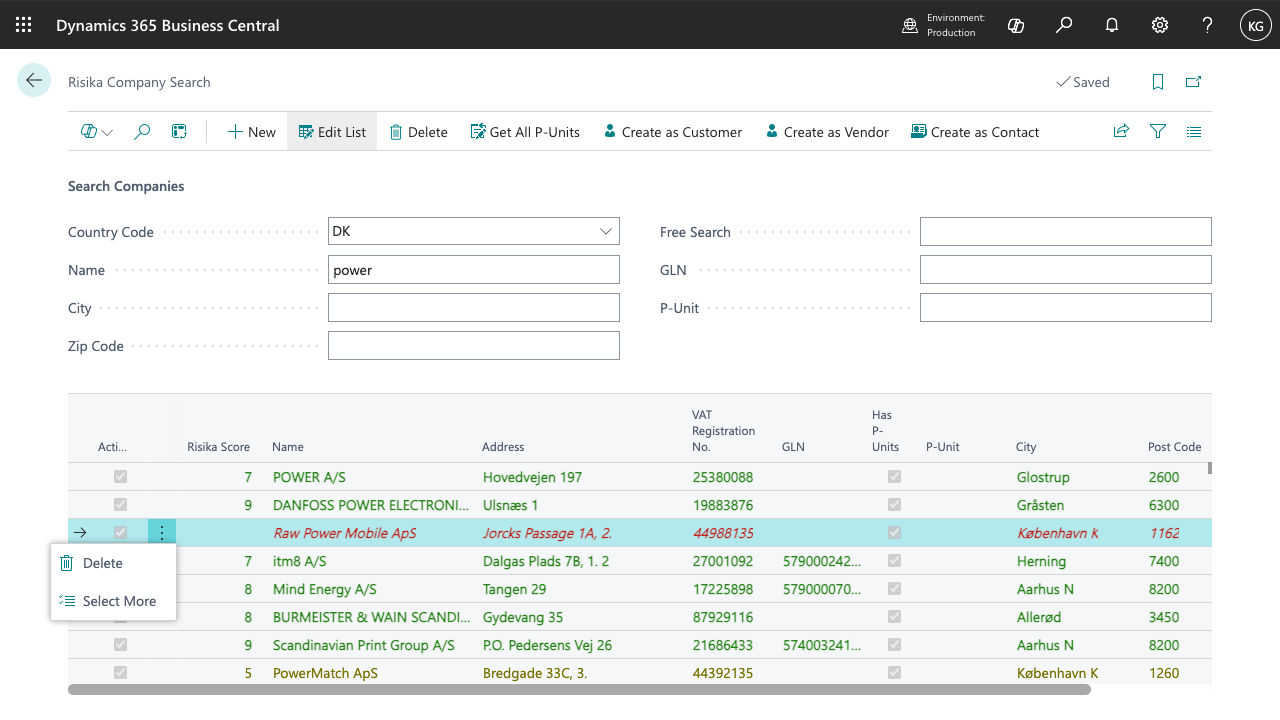The height and width of the screenshot is (720, 1280).
Task: Sort by Name column header
Action: click(288, 447)
